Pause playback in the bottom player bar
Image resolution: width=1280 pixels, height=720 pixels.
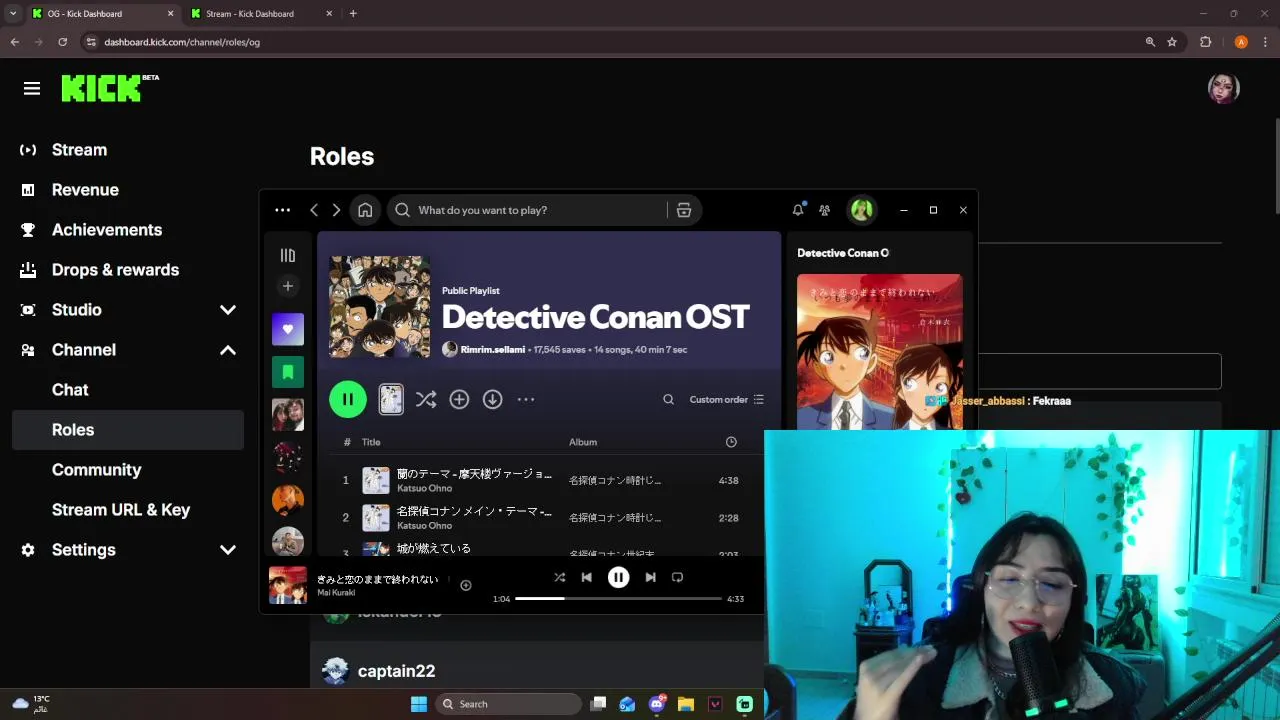618,577
